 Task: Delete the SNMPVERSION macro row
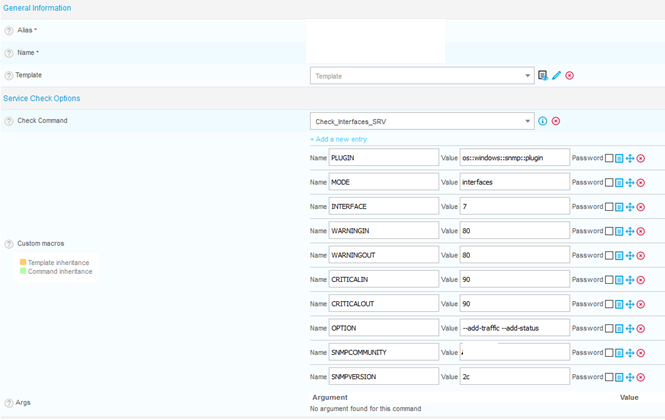click(x=641, y=376)
